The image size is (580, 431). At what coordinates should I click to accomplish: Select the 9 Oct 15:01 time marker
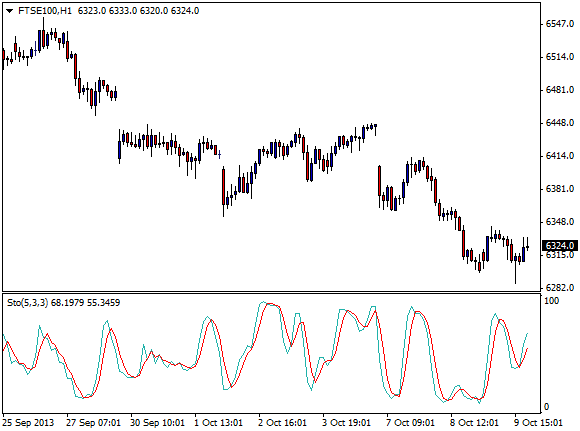tap(539, 422)
